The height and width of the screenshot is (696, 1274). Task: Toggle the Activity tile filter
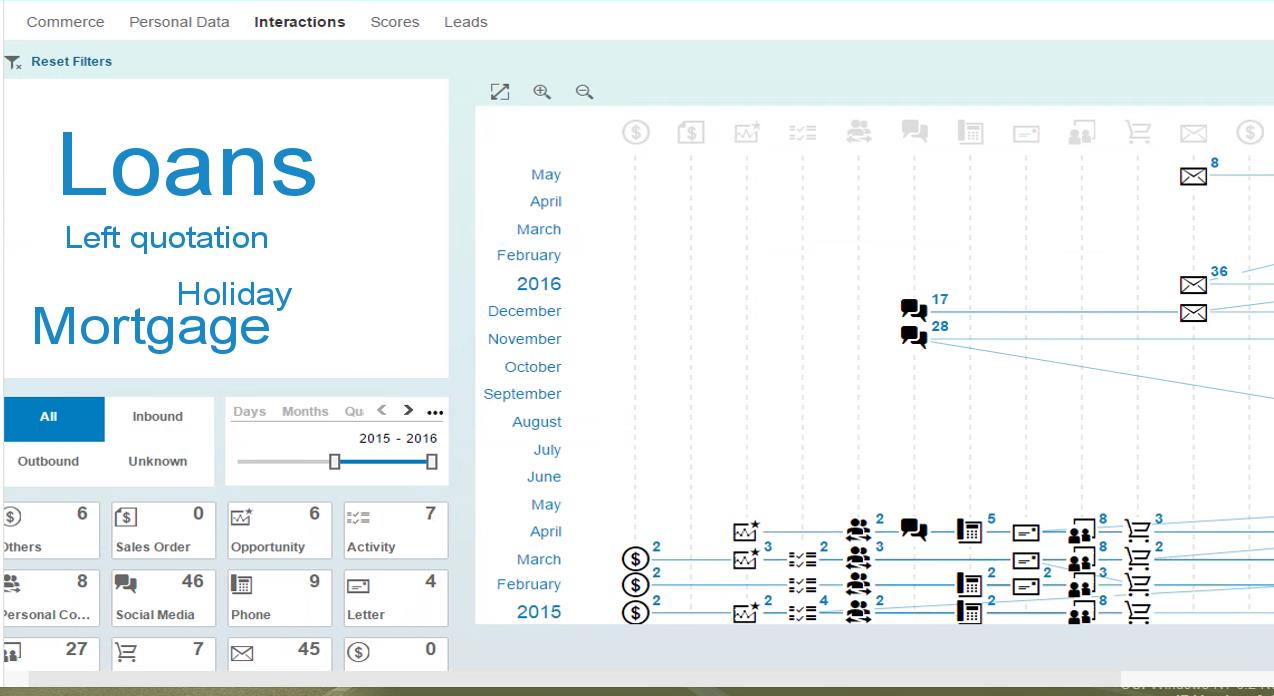pos(395,530)
